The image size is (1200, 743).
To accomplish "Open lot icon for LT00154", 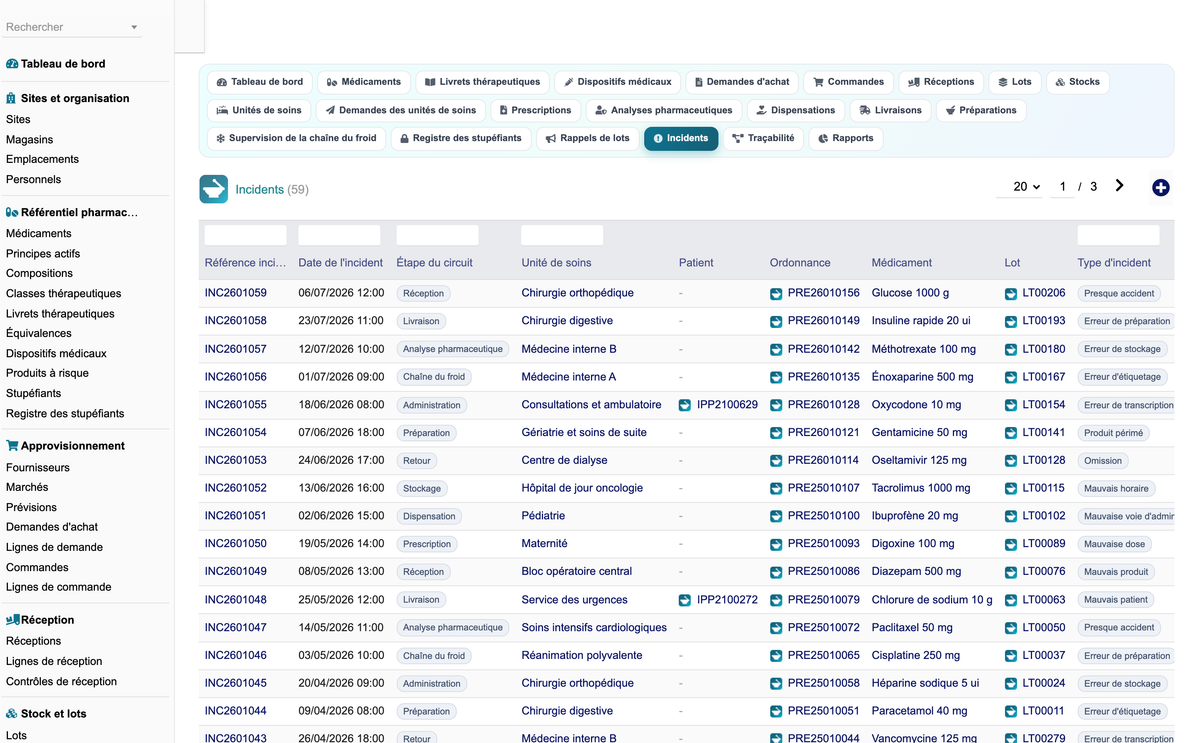I will click(x=1011, y=405).
